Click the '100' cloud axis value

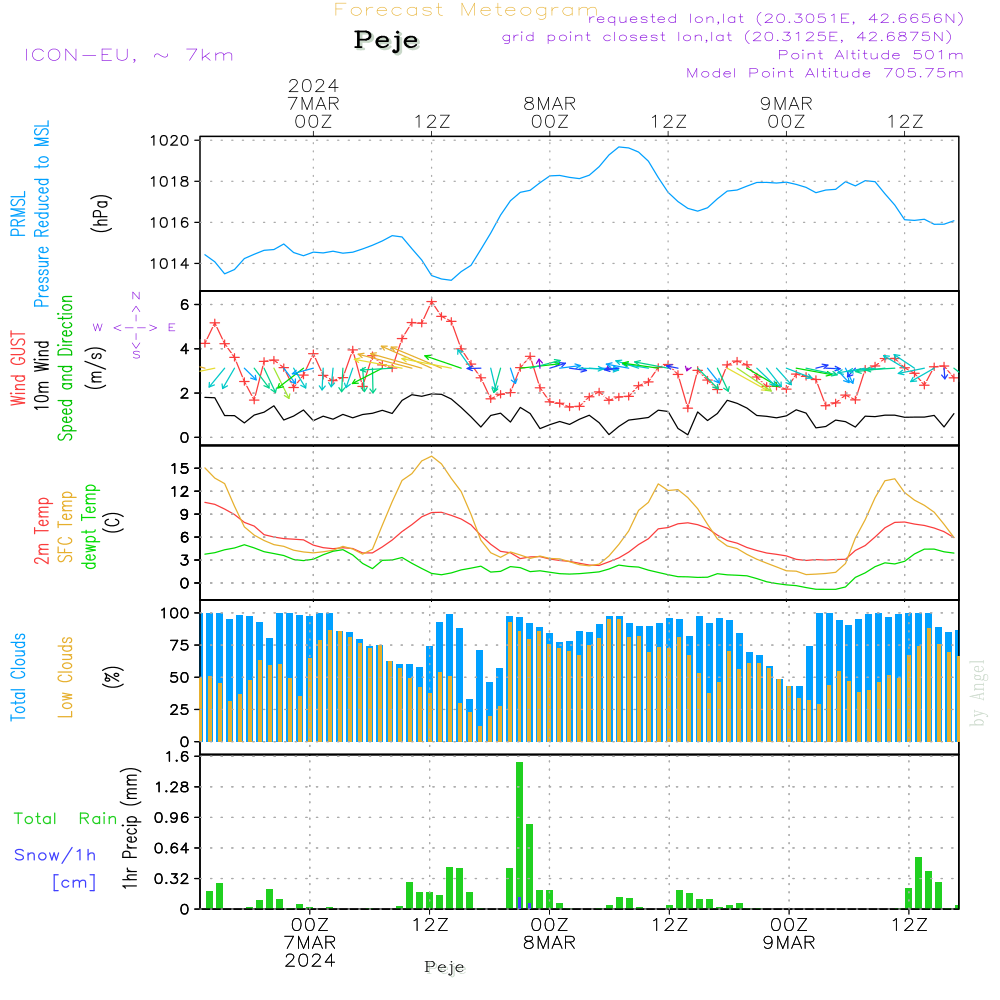(x=175, y=613)
